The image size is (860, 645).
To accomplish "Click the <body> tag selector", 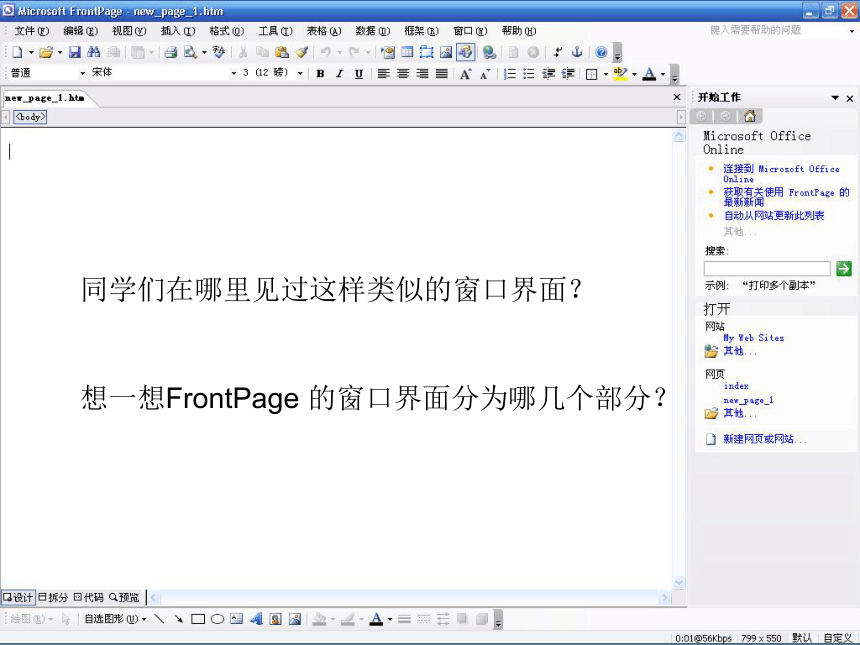I will [x=30, y=117].
